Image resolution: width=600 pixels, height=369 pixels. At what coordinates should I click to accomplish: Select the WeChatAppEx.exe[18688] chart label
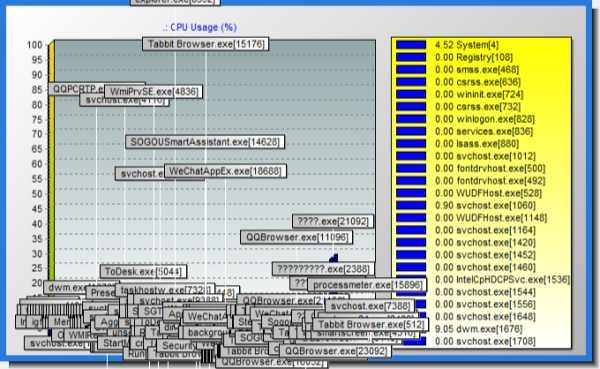(x=225, y=171)
